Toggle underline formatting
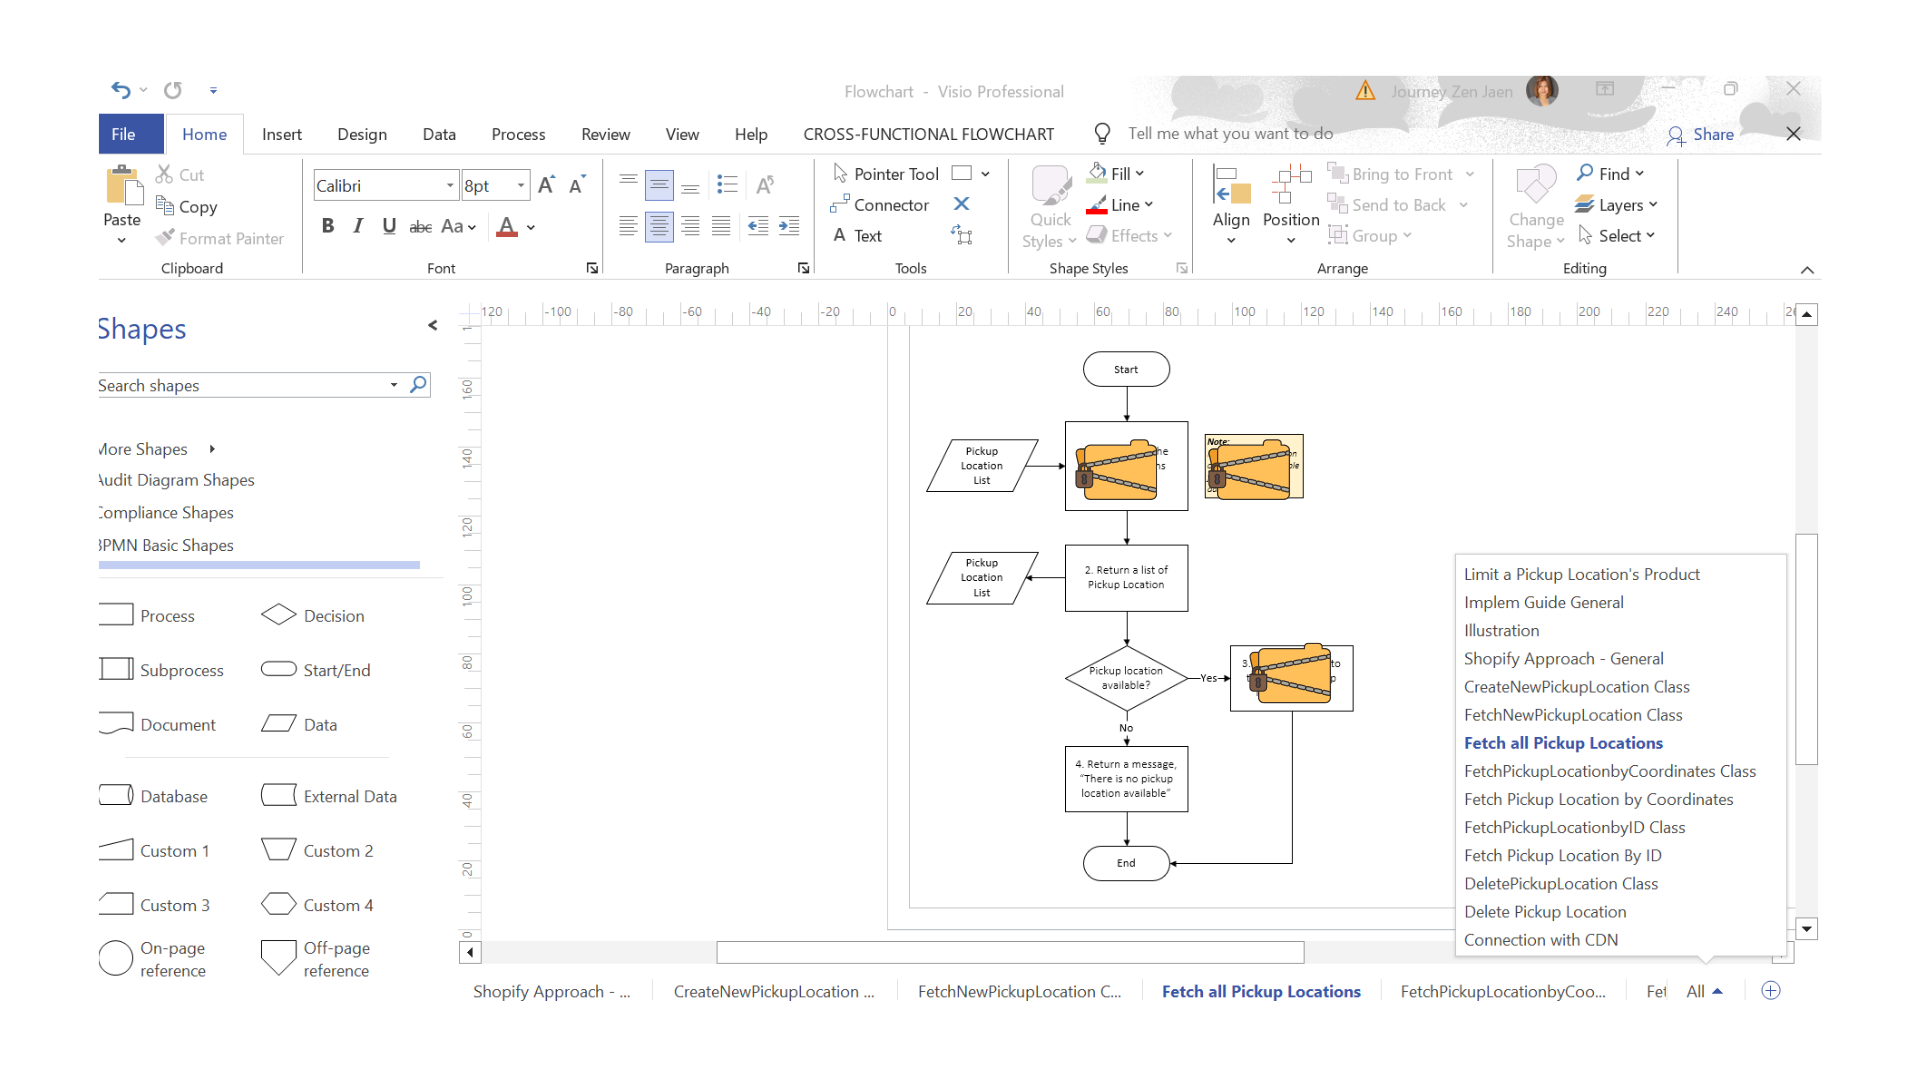 tap(389, 226)
